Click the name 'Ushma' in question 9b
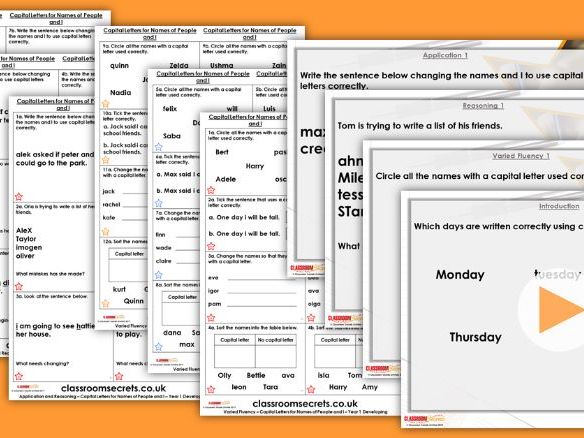This screenshot has width=584, height=438. (x=222, y=66)
